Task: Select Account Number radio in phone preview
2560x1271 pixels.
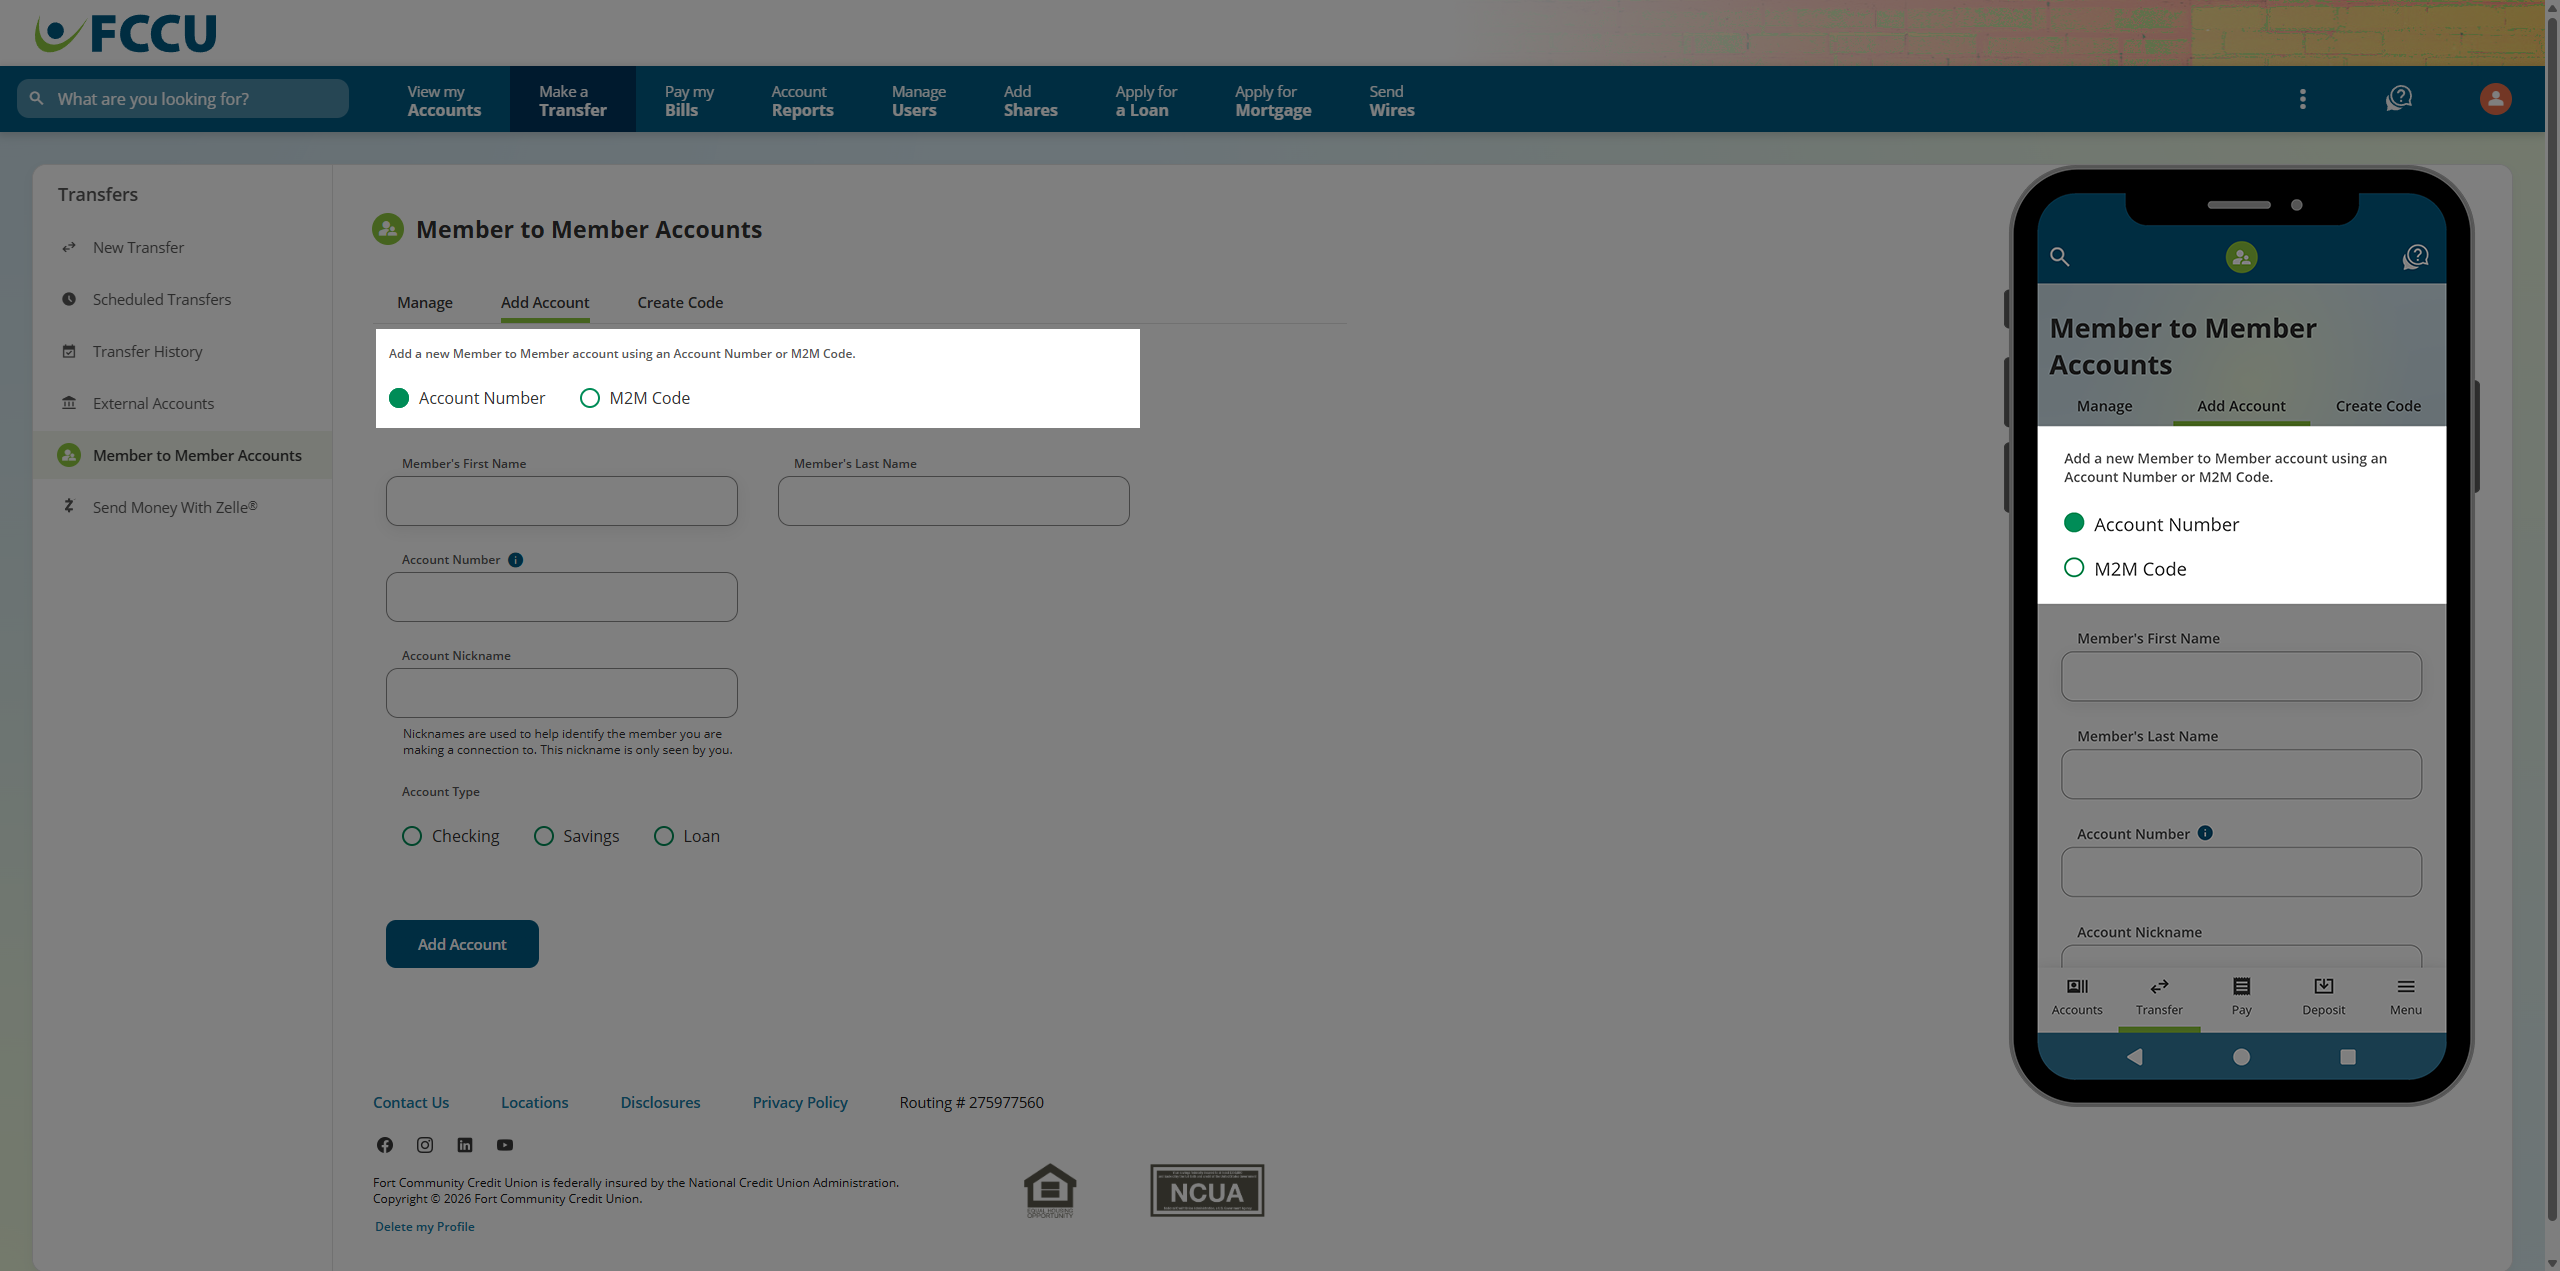Action: [x=2074, y=523]
